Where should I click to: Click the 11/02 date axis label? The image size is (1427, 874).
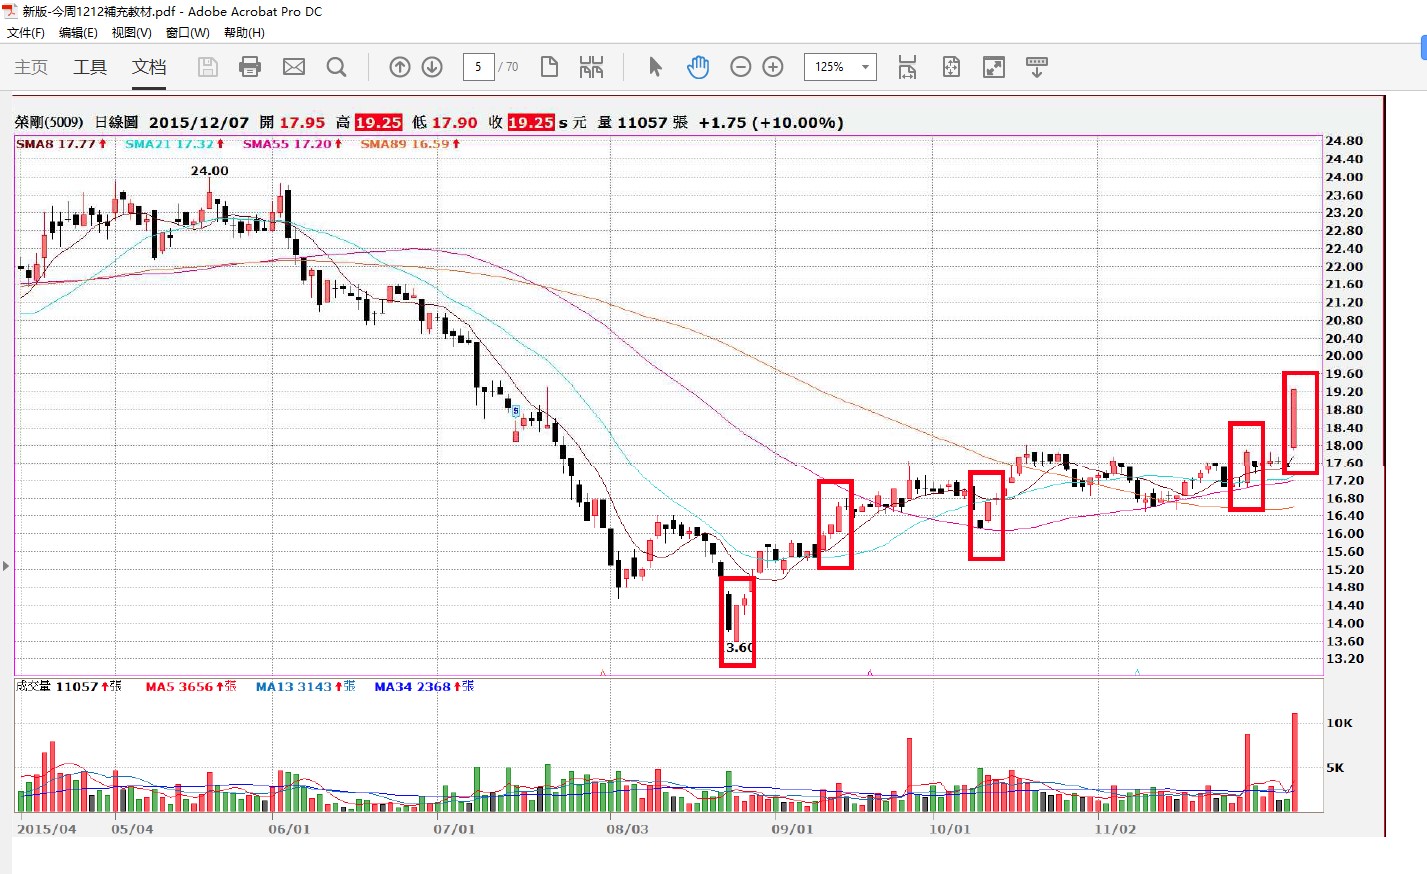pyautogui.click(x=1115, y=829)
